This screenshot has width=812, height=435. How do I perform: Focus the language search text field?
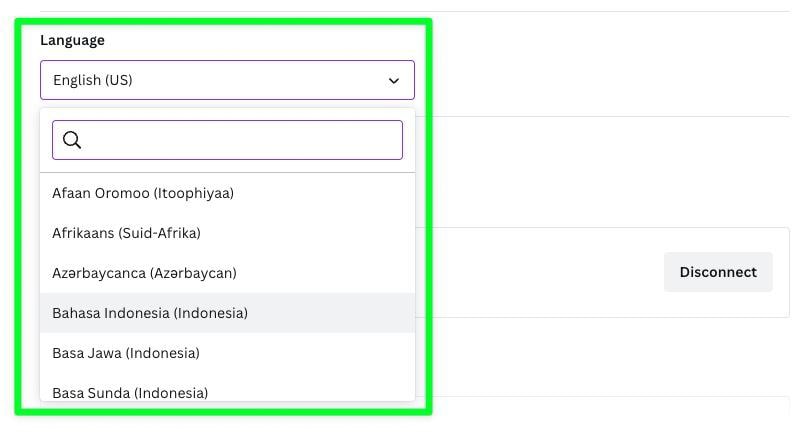(x=227, y=140)
